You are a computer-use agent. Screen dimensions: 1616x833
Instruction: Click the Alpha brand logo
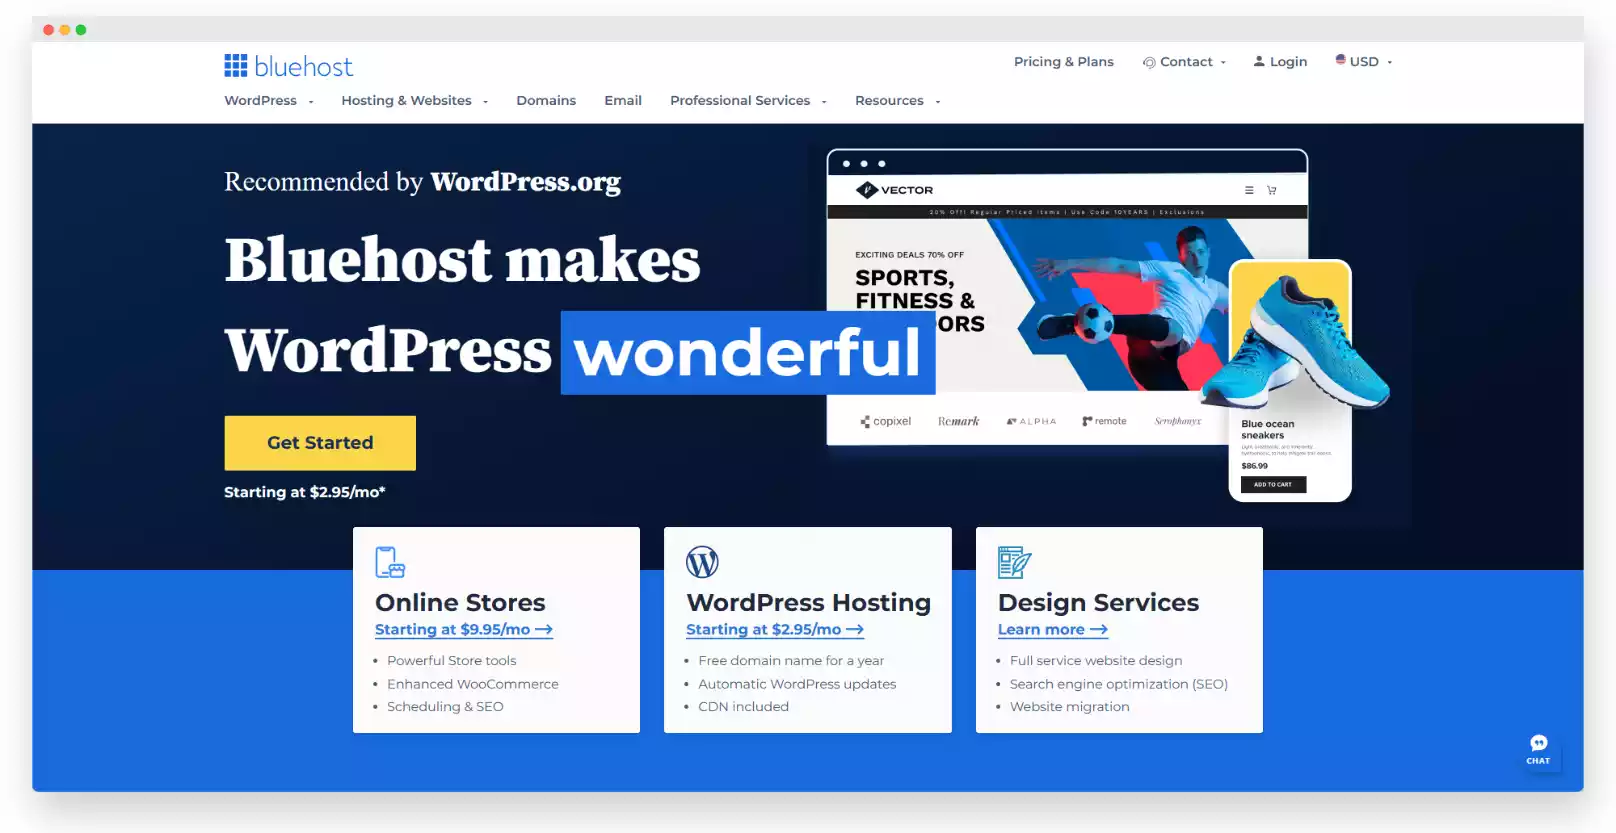coord(1031,421)
